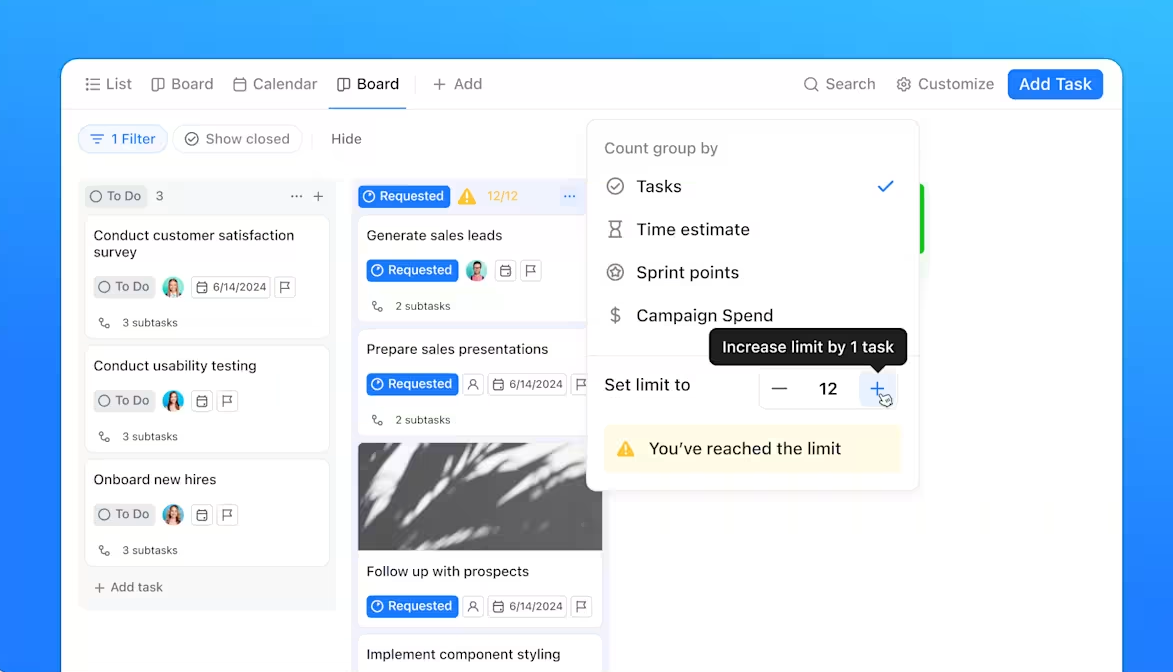
Task: Click + Add task in To Do column
Action: click(x=129, y=587)
